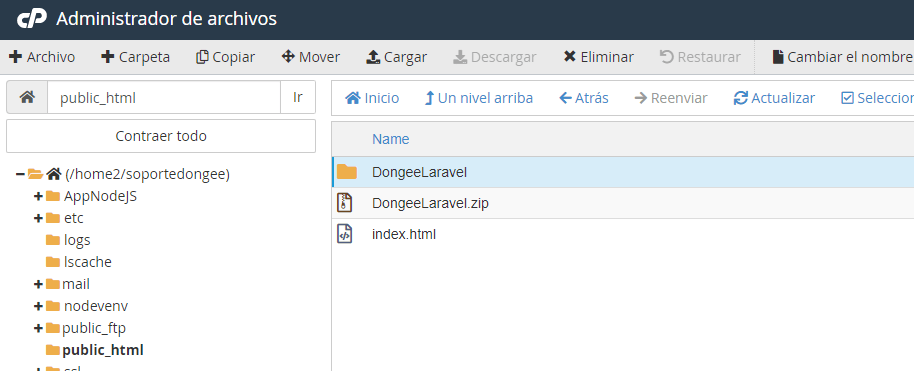Expand the nodevenv folder node
Viewport: 914px width, 371px height.
(38, 306)
